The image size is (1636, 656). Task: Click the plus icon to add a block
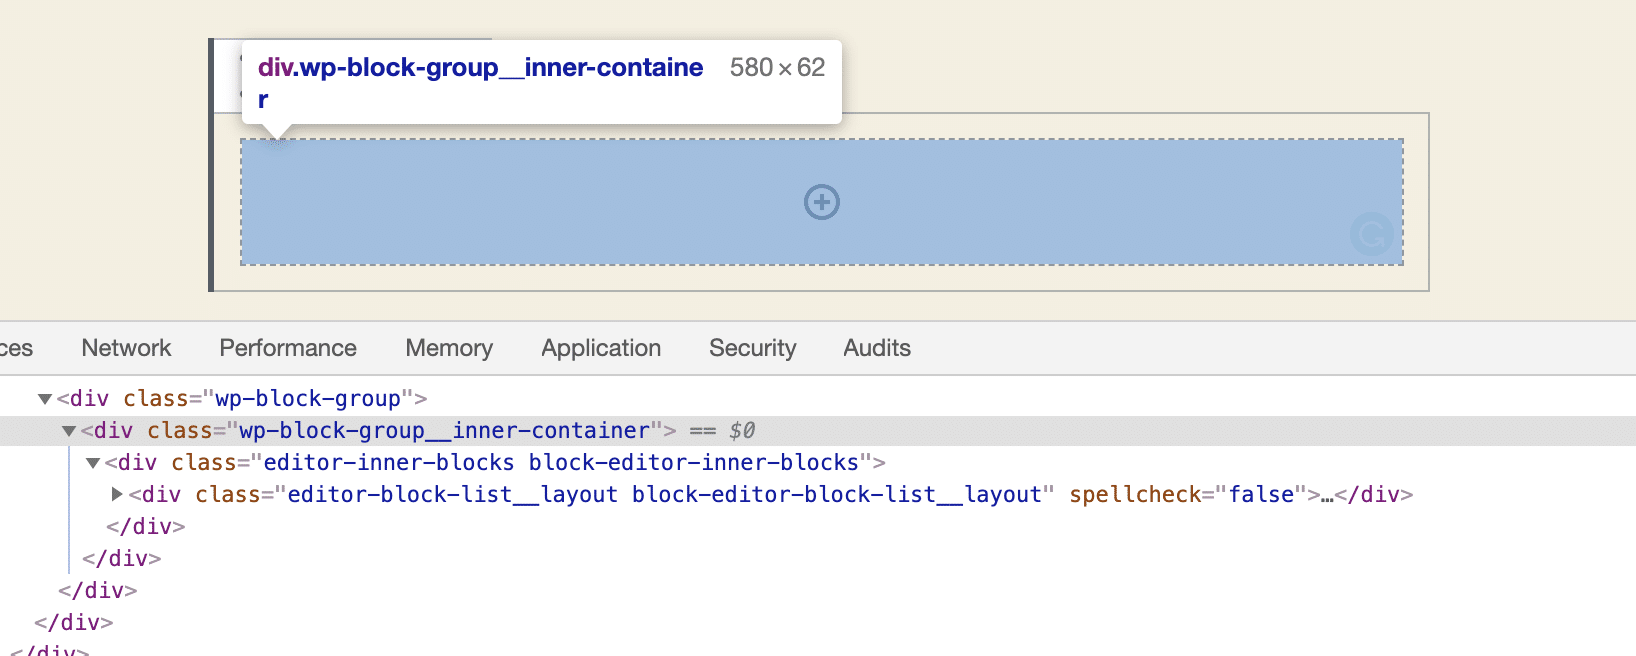(x=822, y=202)
